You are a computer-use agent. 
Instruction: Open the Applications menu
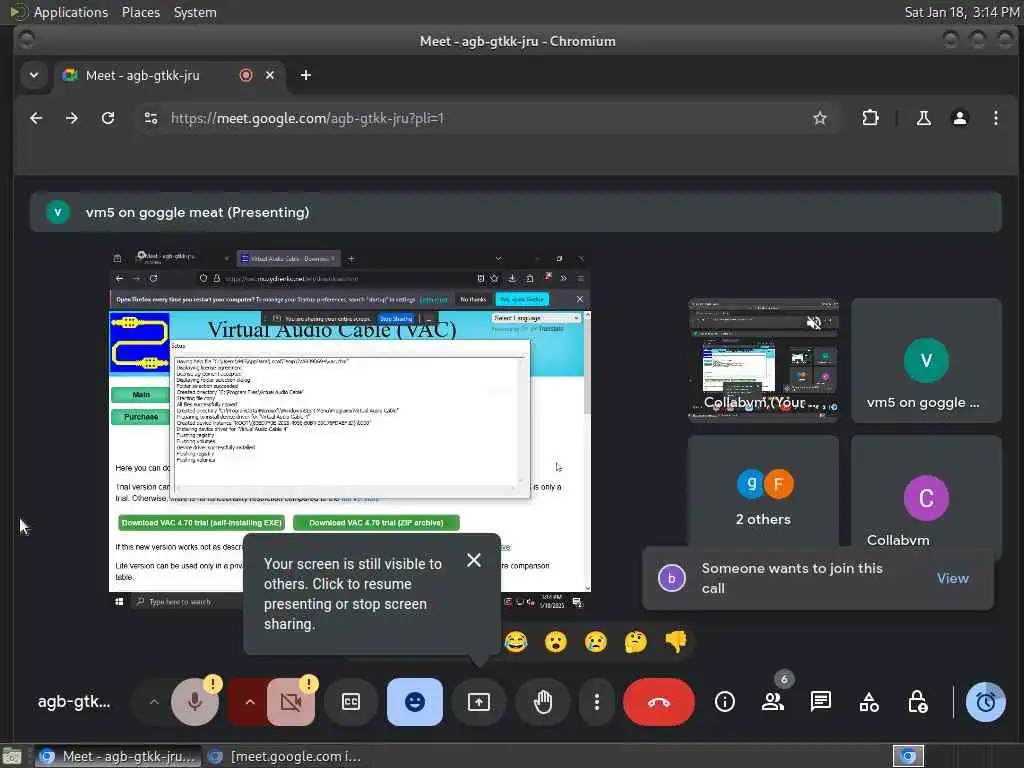point(71,12)
